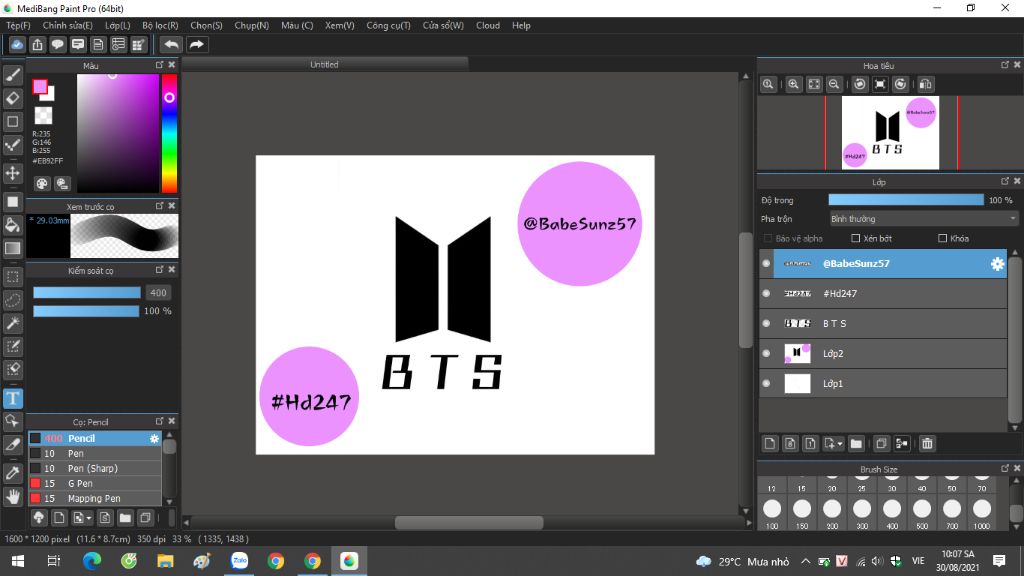1024x576 pixels.
Task: Open the Bộ lọc(R) menu
Action: point(160,25)
